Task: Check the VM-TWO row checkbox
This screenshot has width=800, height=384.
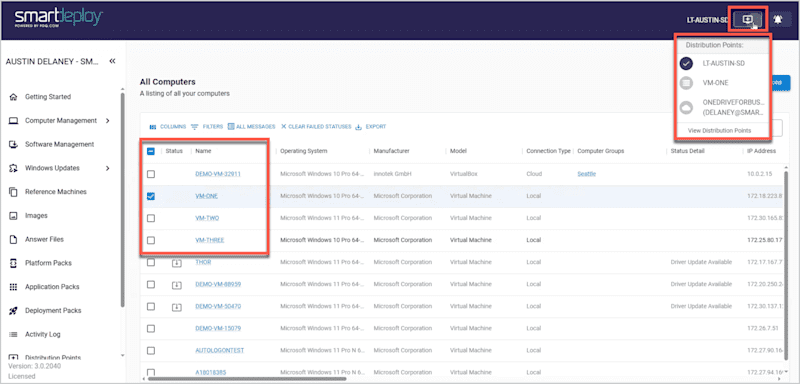Action: (151, 218)
